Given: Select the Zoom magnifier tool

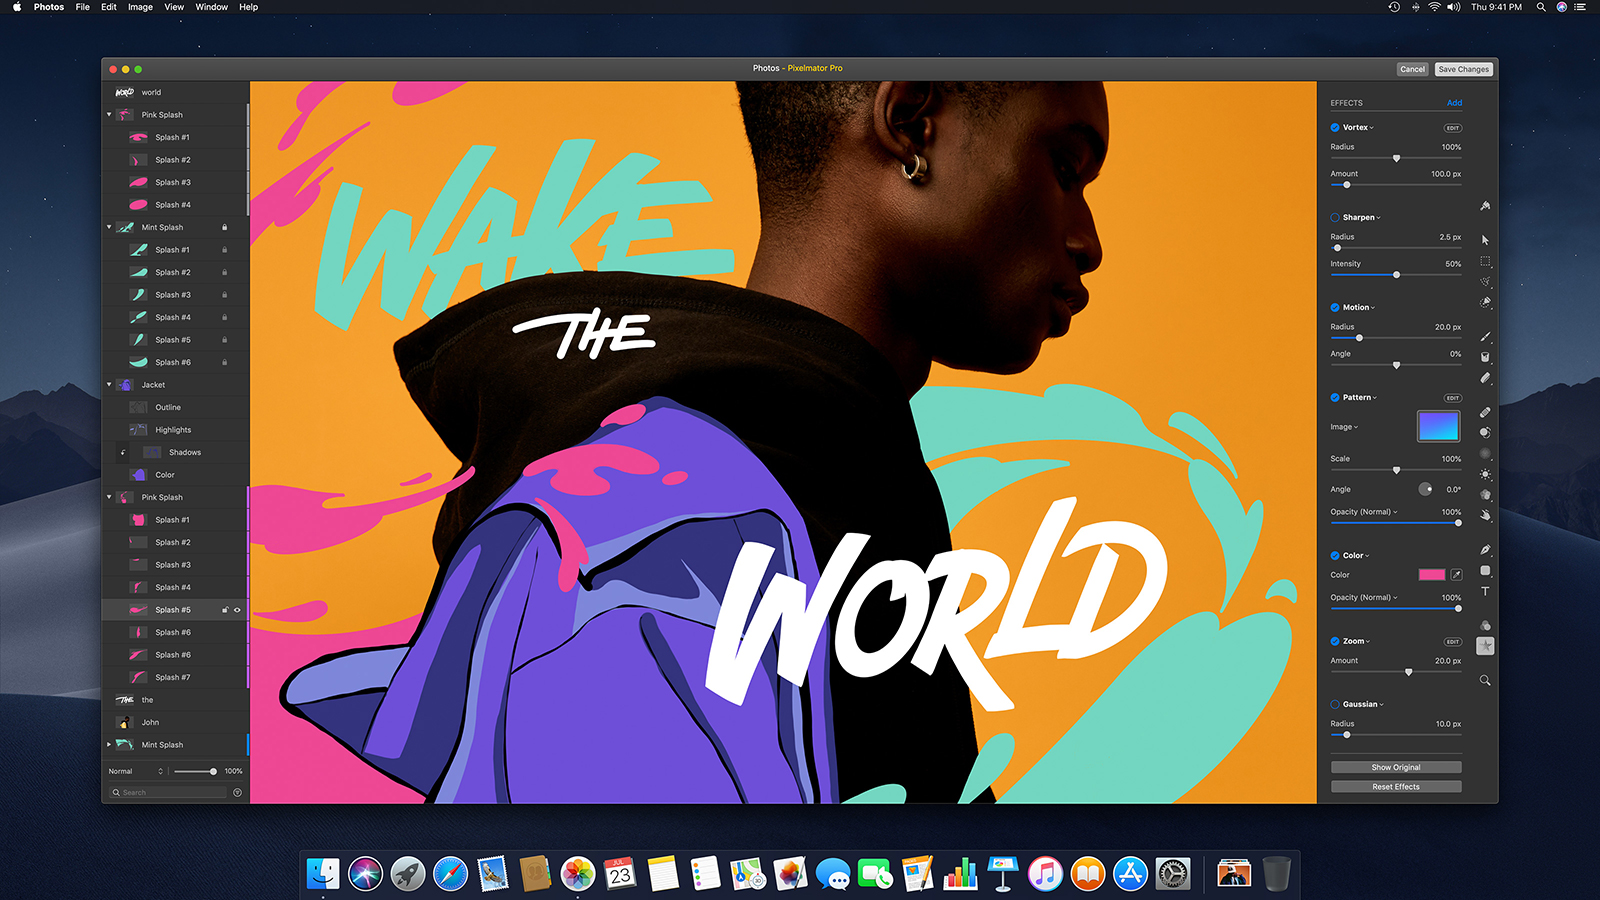Looking at the screenshot, I should (x=1486, y=679).
